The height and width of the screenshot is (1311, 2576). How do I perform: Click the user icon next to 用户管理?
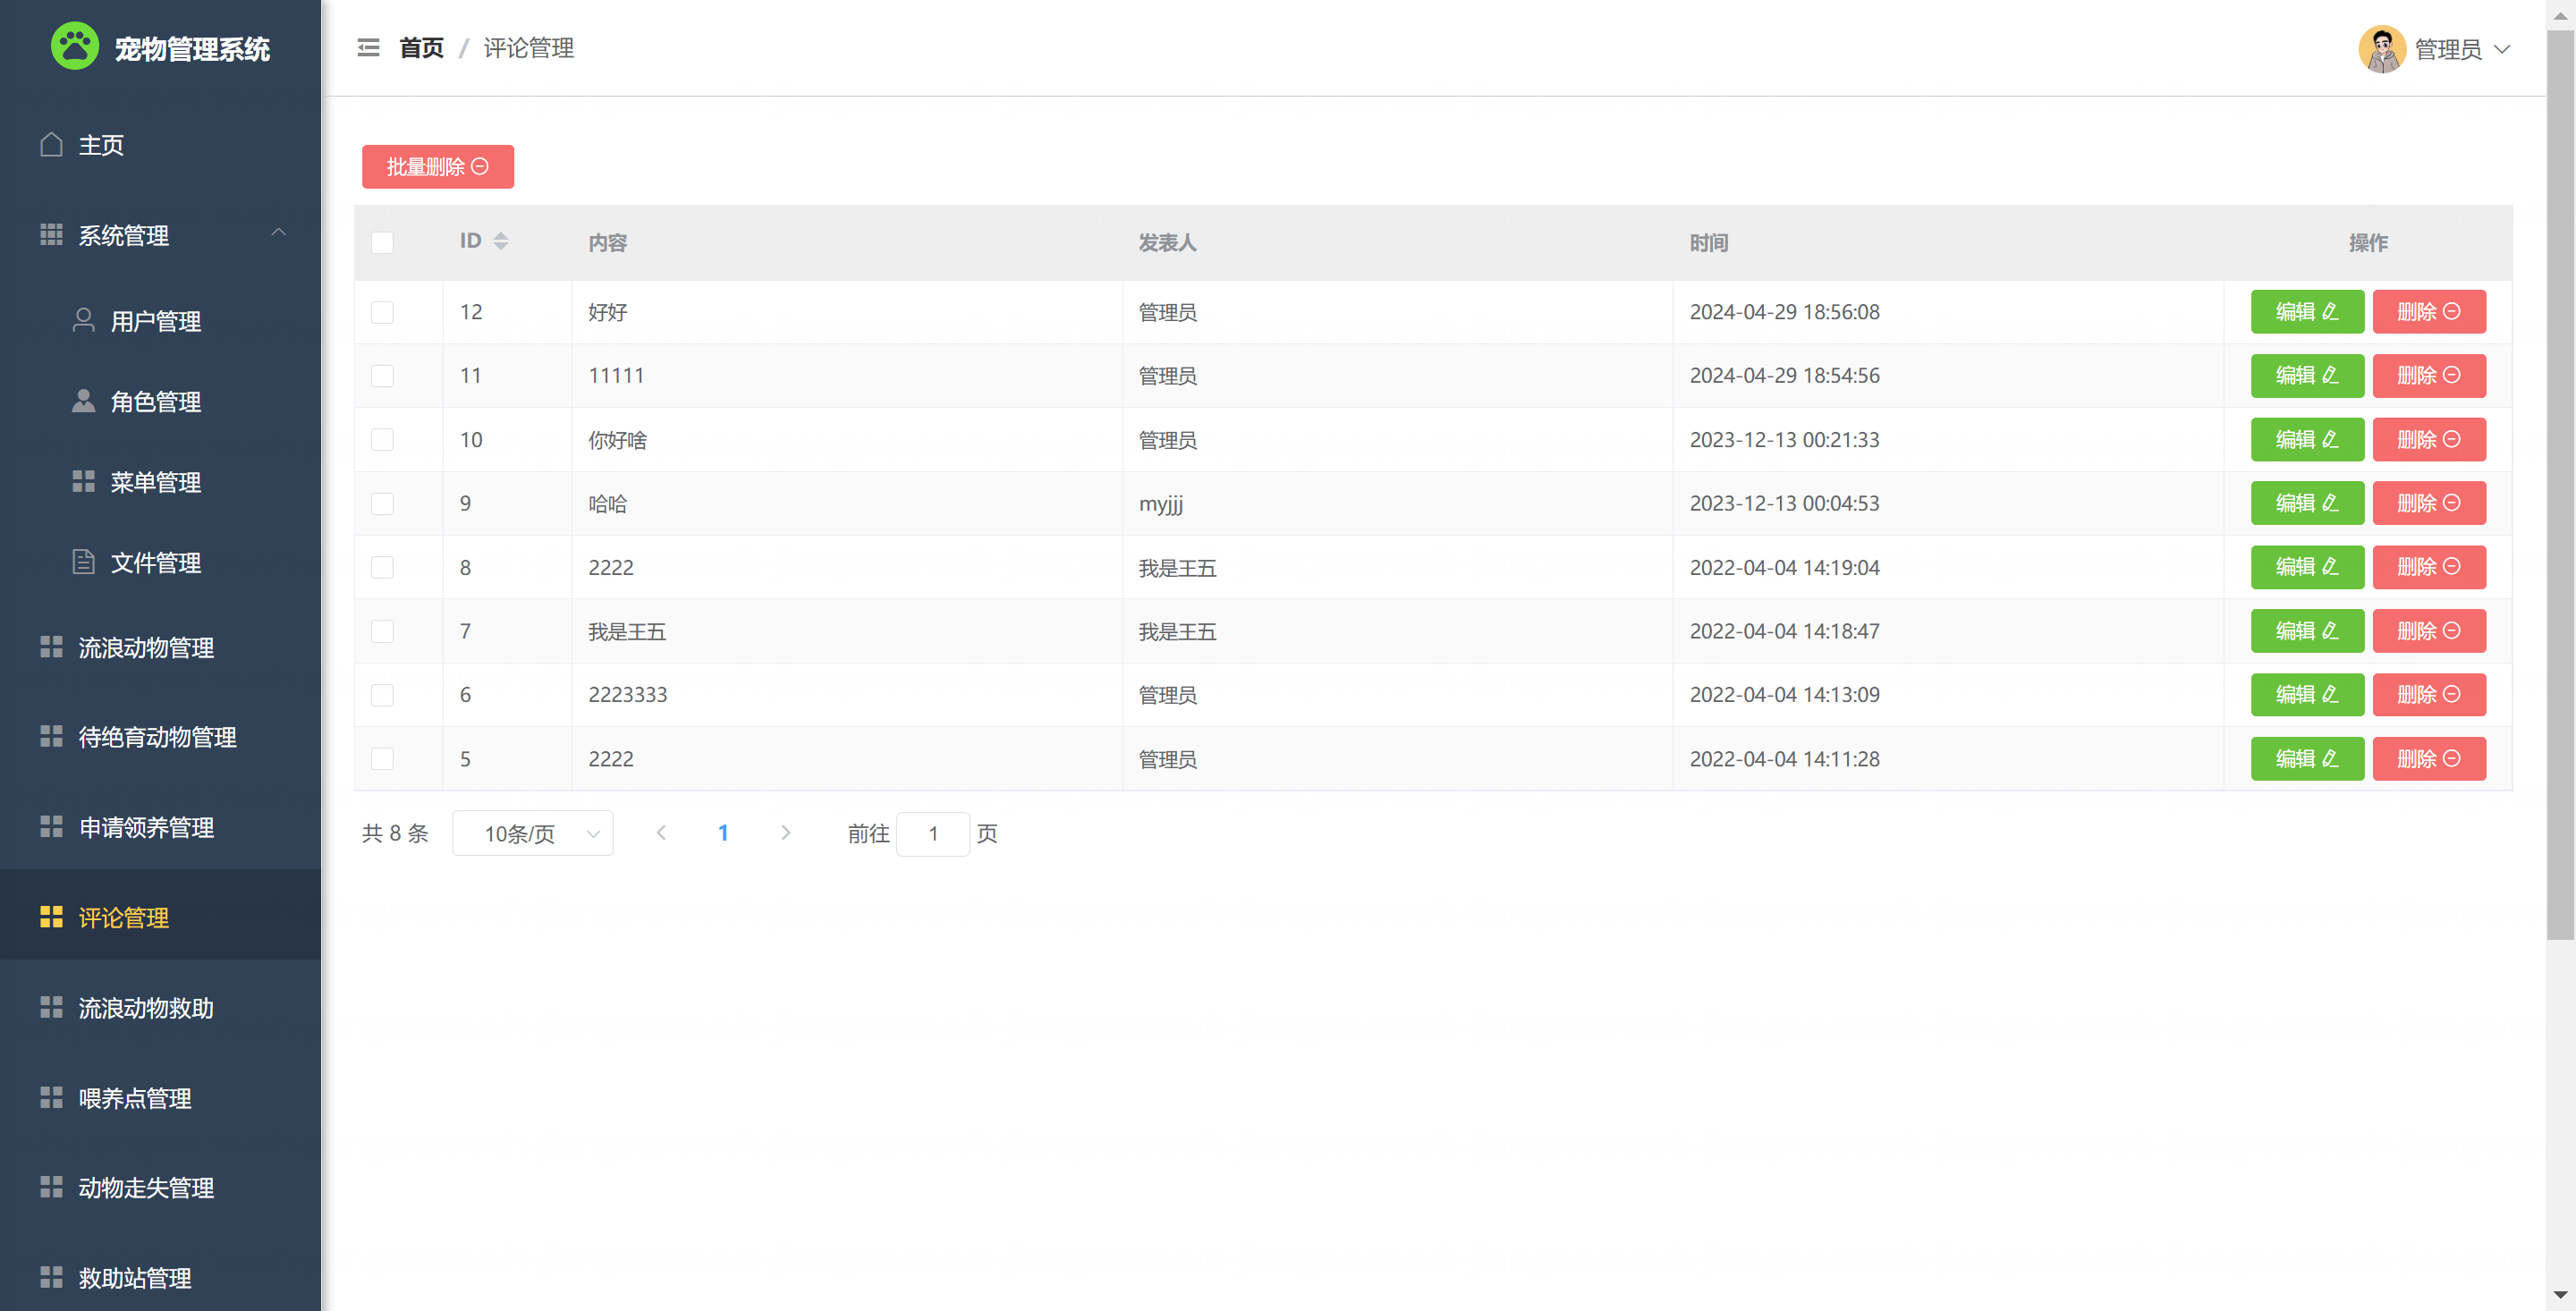click(x=83, y=321)
